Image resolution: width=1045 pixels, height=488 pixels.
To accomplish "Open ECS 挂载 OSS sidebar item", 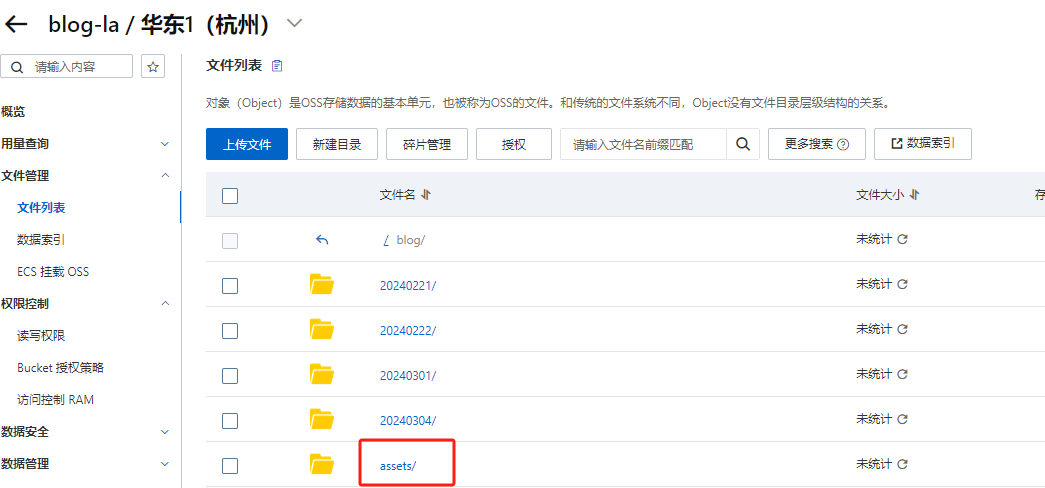I will tap(53, 272).
